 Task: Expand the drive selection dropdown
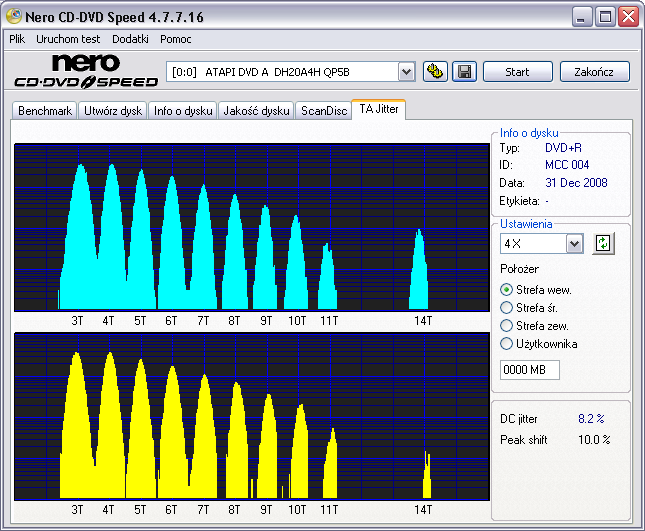pos(406,72)
